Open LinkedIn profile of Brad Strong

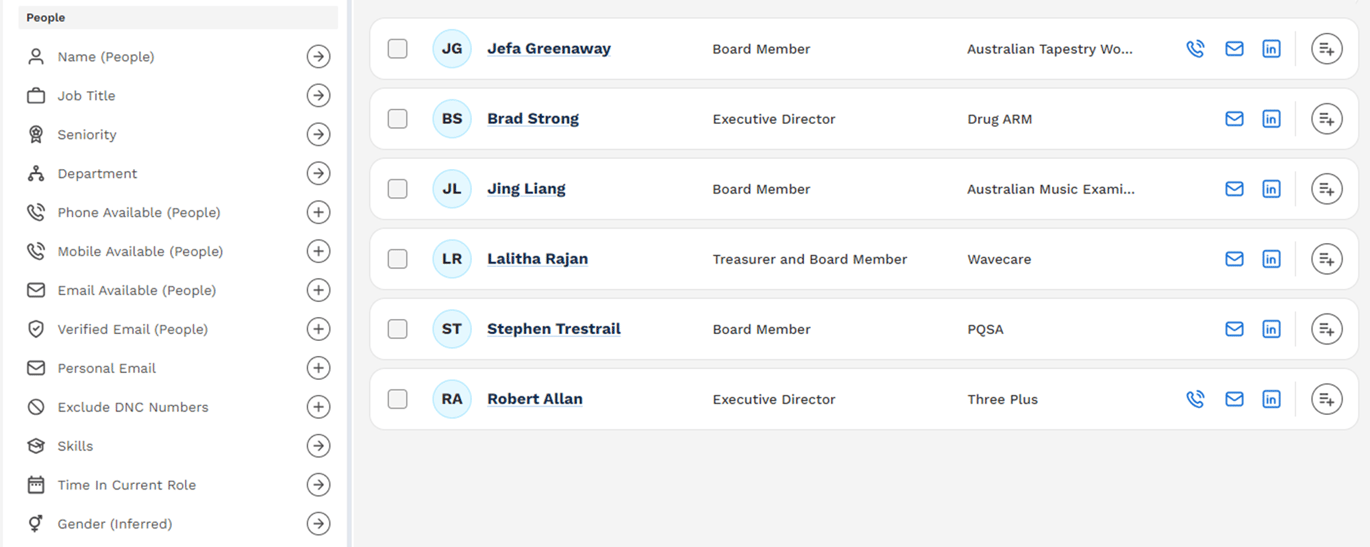coord(1271,119)
